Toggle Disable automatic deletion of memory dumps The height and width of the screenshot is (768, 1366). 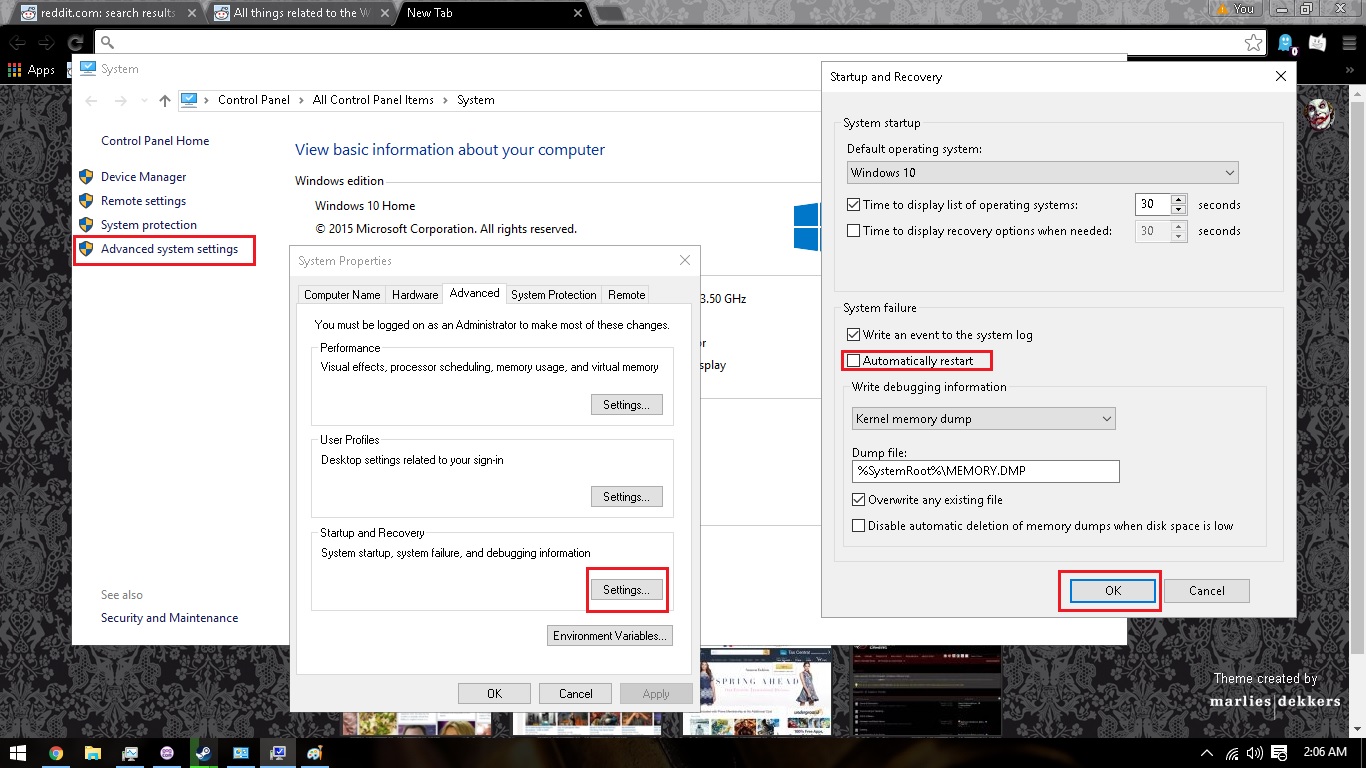(x=858, y=526)
